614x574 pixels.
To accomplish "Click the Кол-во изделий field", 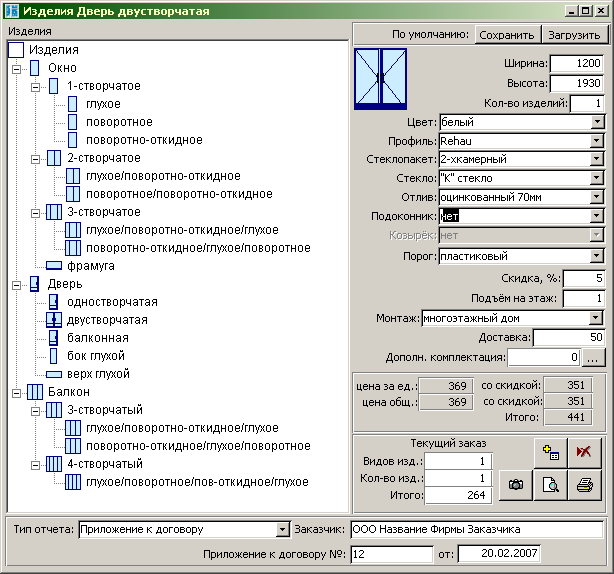I will click(x=587, y=104).
